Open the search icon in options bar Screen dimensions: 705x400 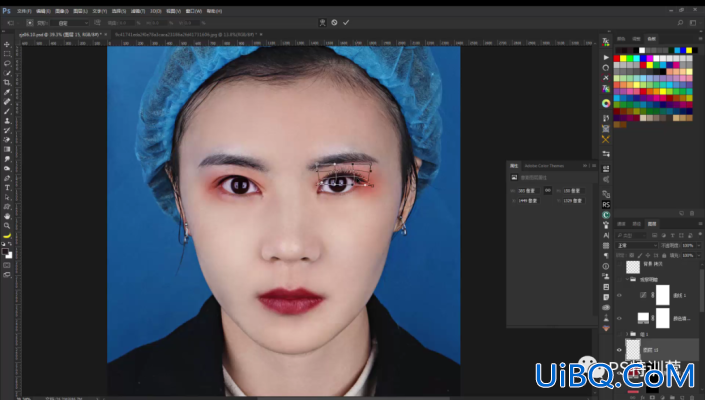tap(680, 22)
